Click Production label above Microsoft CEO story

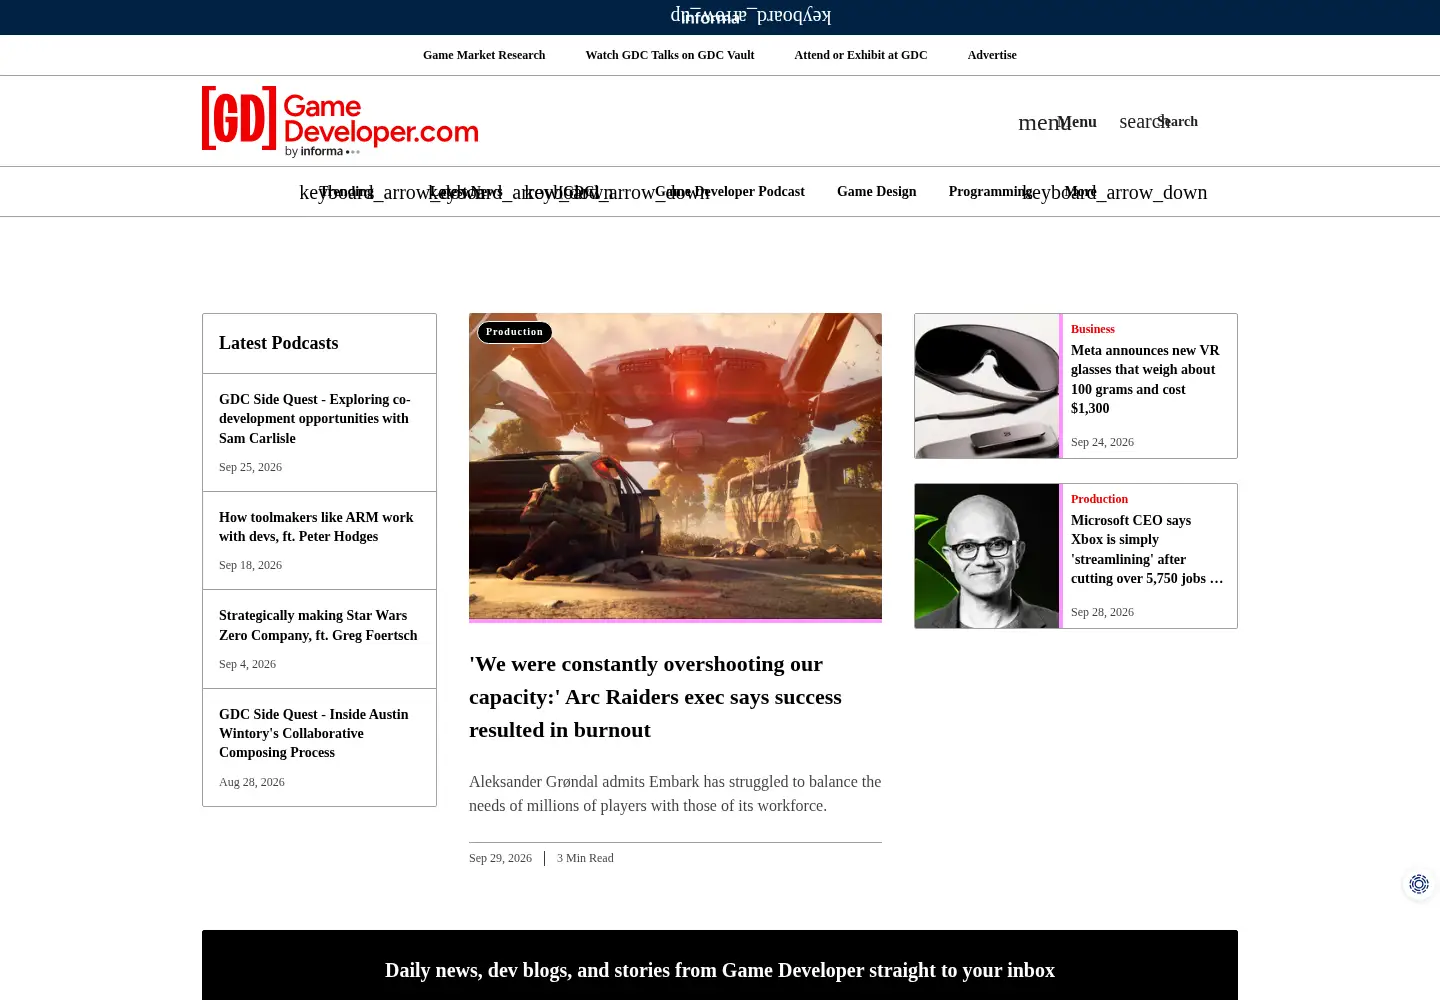pyautogui.click(x=1099, y=499)
